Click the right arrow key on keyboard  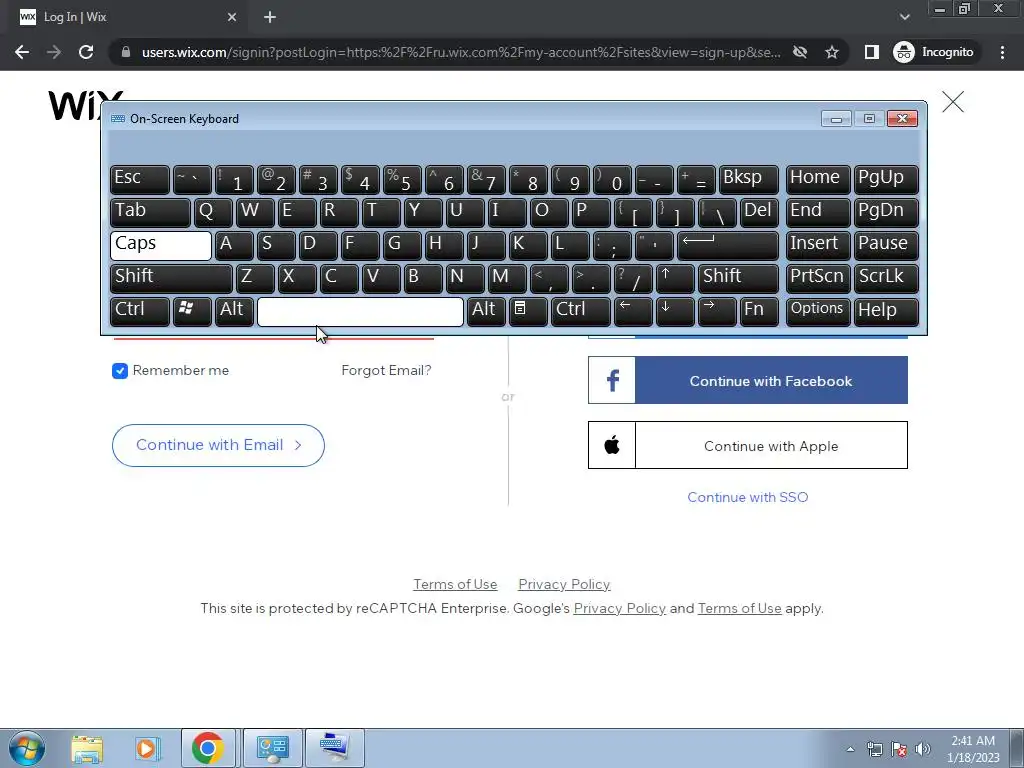click(x=716, y=312)
